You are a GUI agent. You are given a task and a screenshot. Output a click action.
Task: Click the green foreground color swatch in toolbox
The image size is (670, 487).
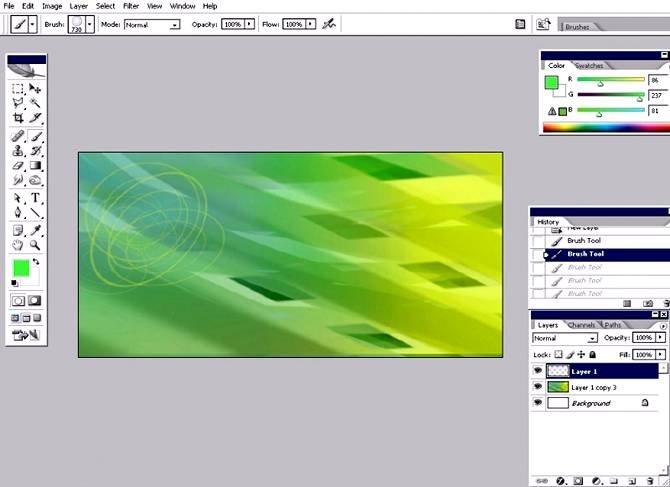[20, 268]
